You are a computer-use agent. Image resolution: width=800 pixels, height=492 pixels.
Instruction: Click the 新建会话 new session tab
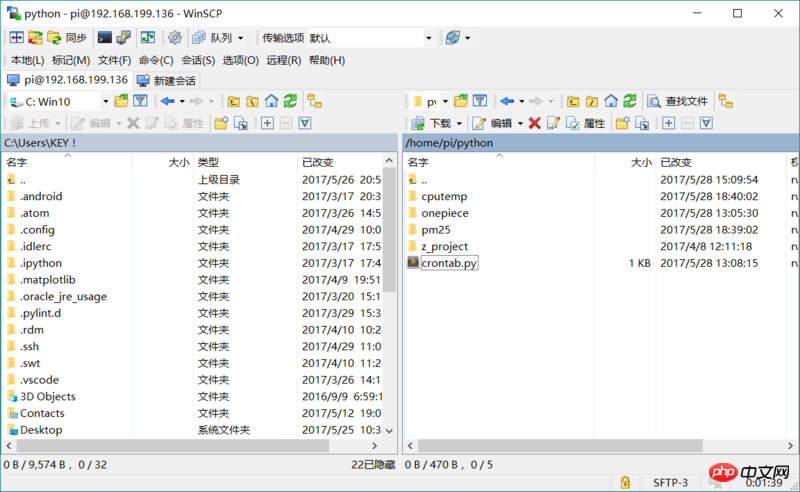pyautogui.click(x=167, y=81)
